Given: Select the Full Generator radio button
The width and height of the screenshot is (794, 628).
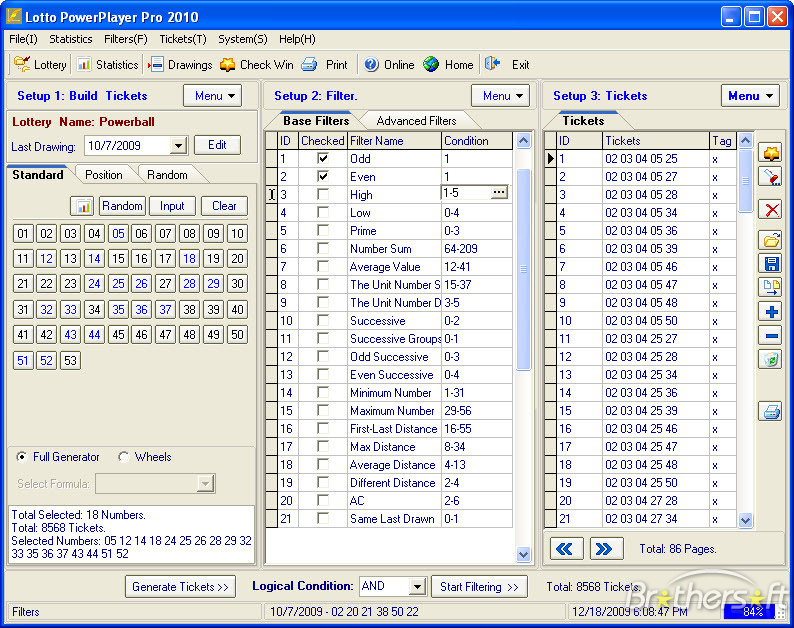Looking at the screenshot, I should (22, 457).
